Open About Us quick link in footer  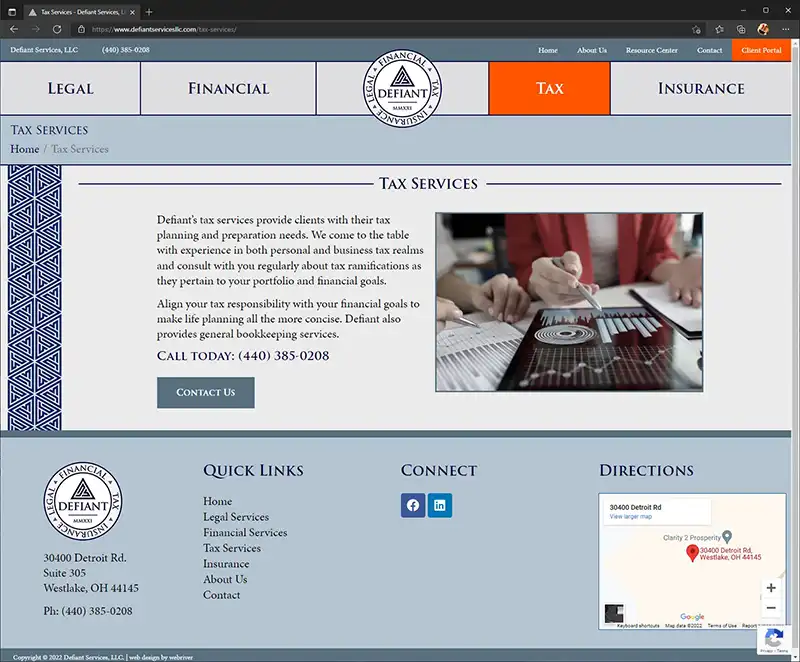tap(225, 579)
